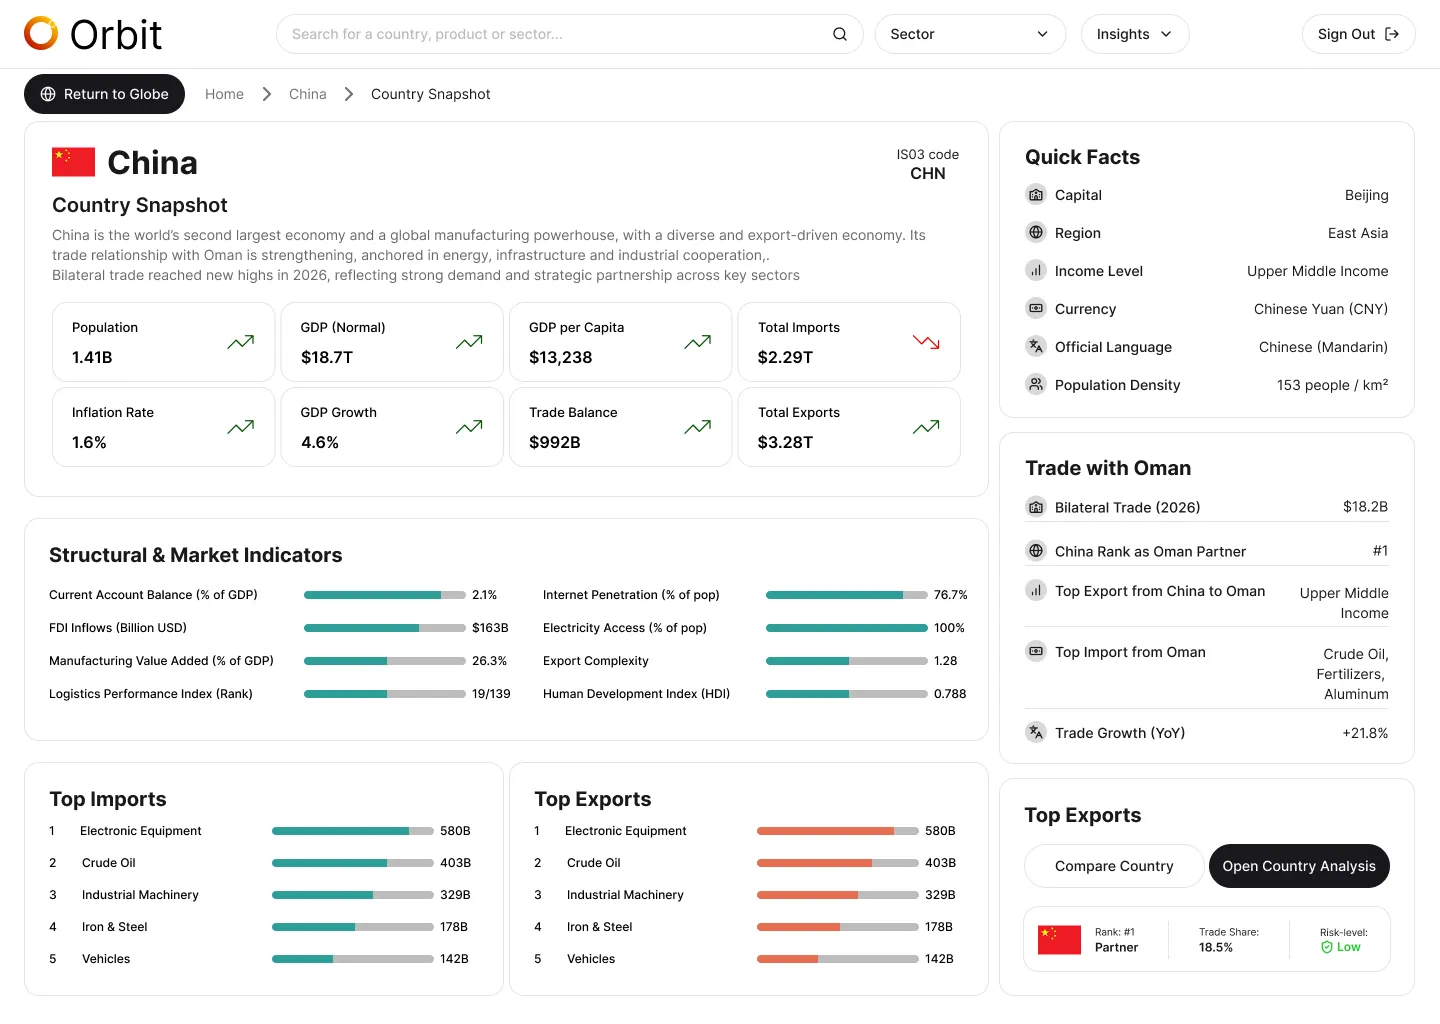
Task: Click the Region globe icon in Quick Facts
Action: click(1036, 233)
